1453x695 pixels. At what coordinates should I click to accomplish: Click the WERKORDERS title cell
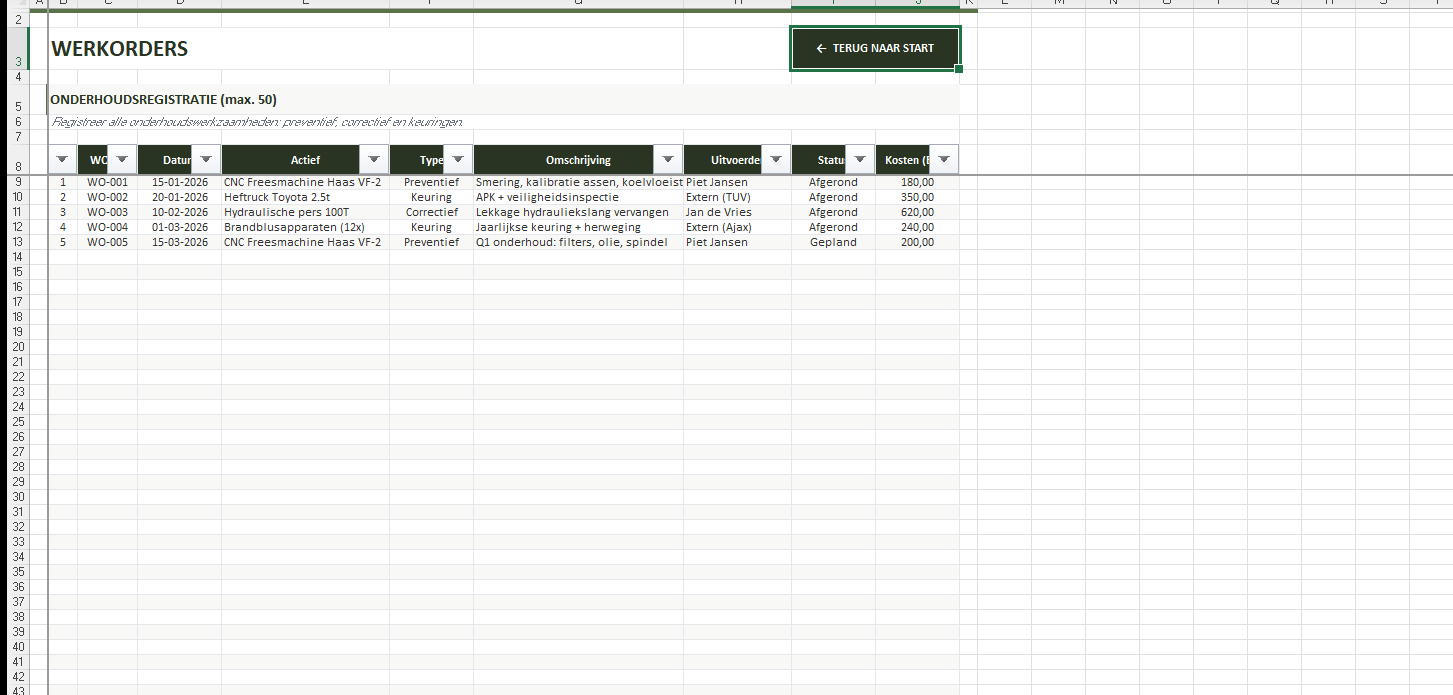pos(120,49)
